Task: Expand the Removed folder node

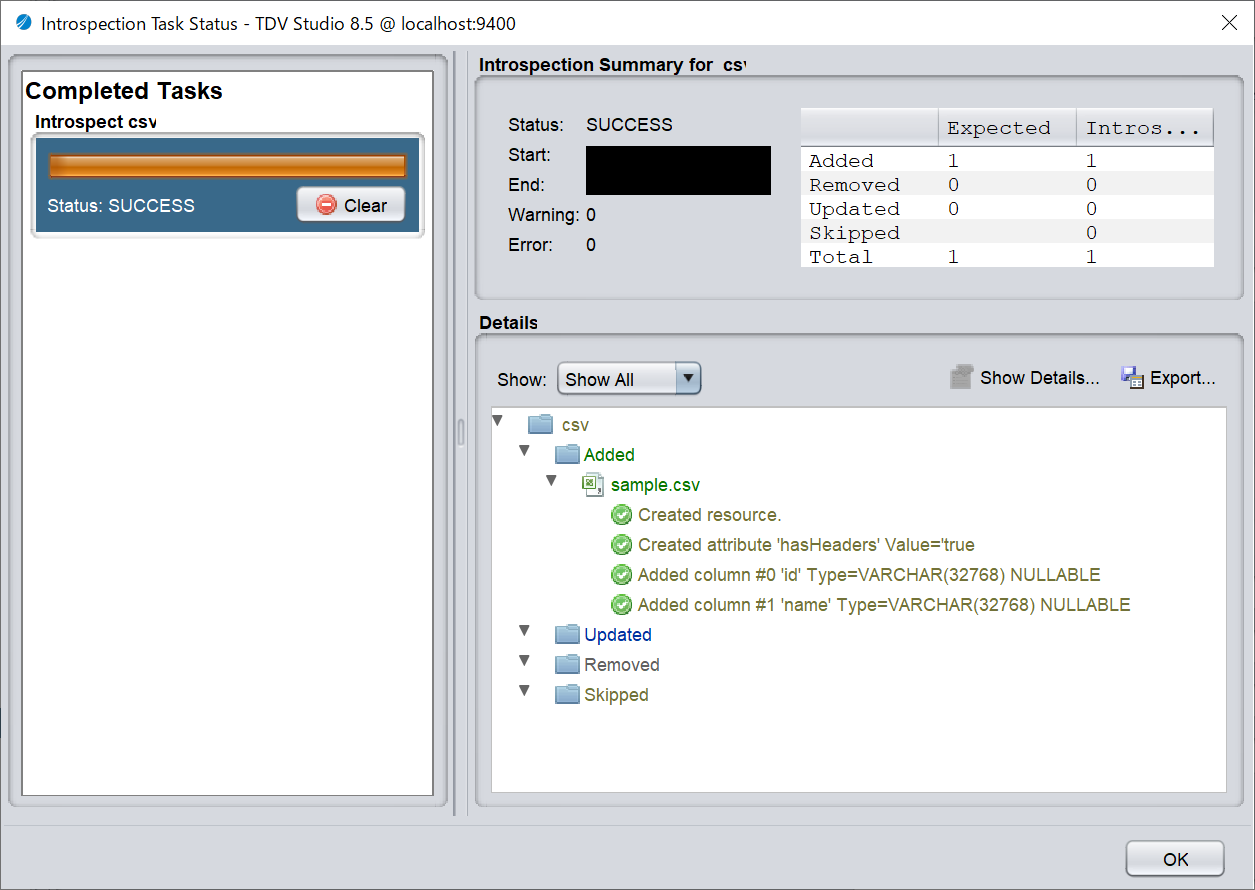Action: tap(524, 661)
